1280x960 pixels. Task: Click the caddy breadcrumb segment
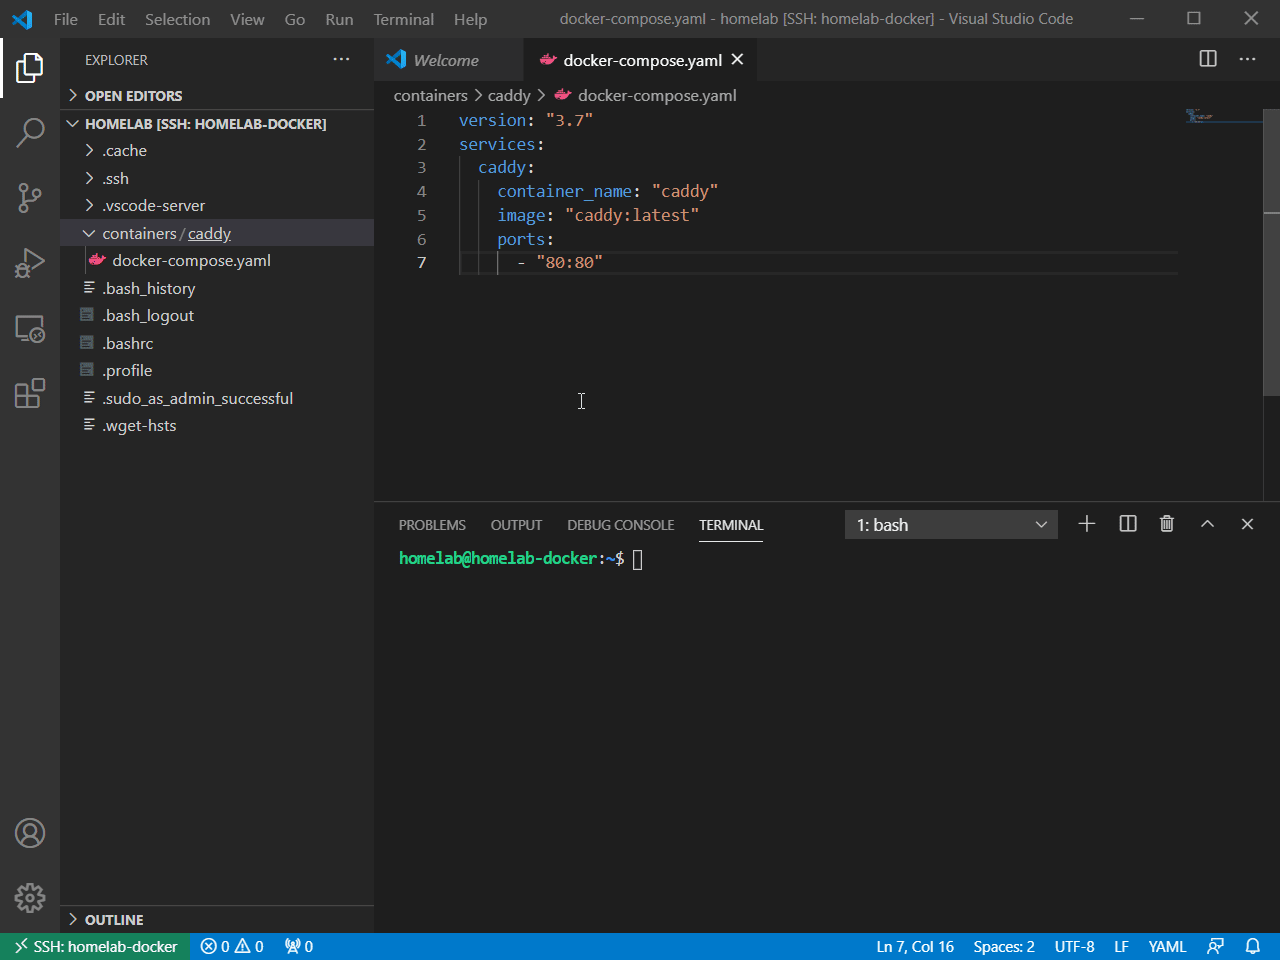[509, 96]
